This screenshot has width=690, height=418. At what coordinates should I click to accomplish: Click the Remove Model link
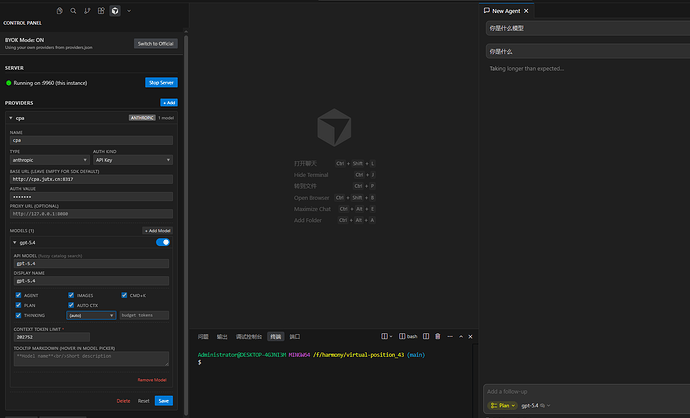click(152, 380)
